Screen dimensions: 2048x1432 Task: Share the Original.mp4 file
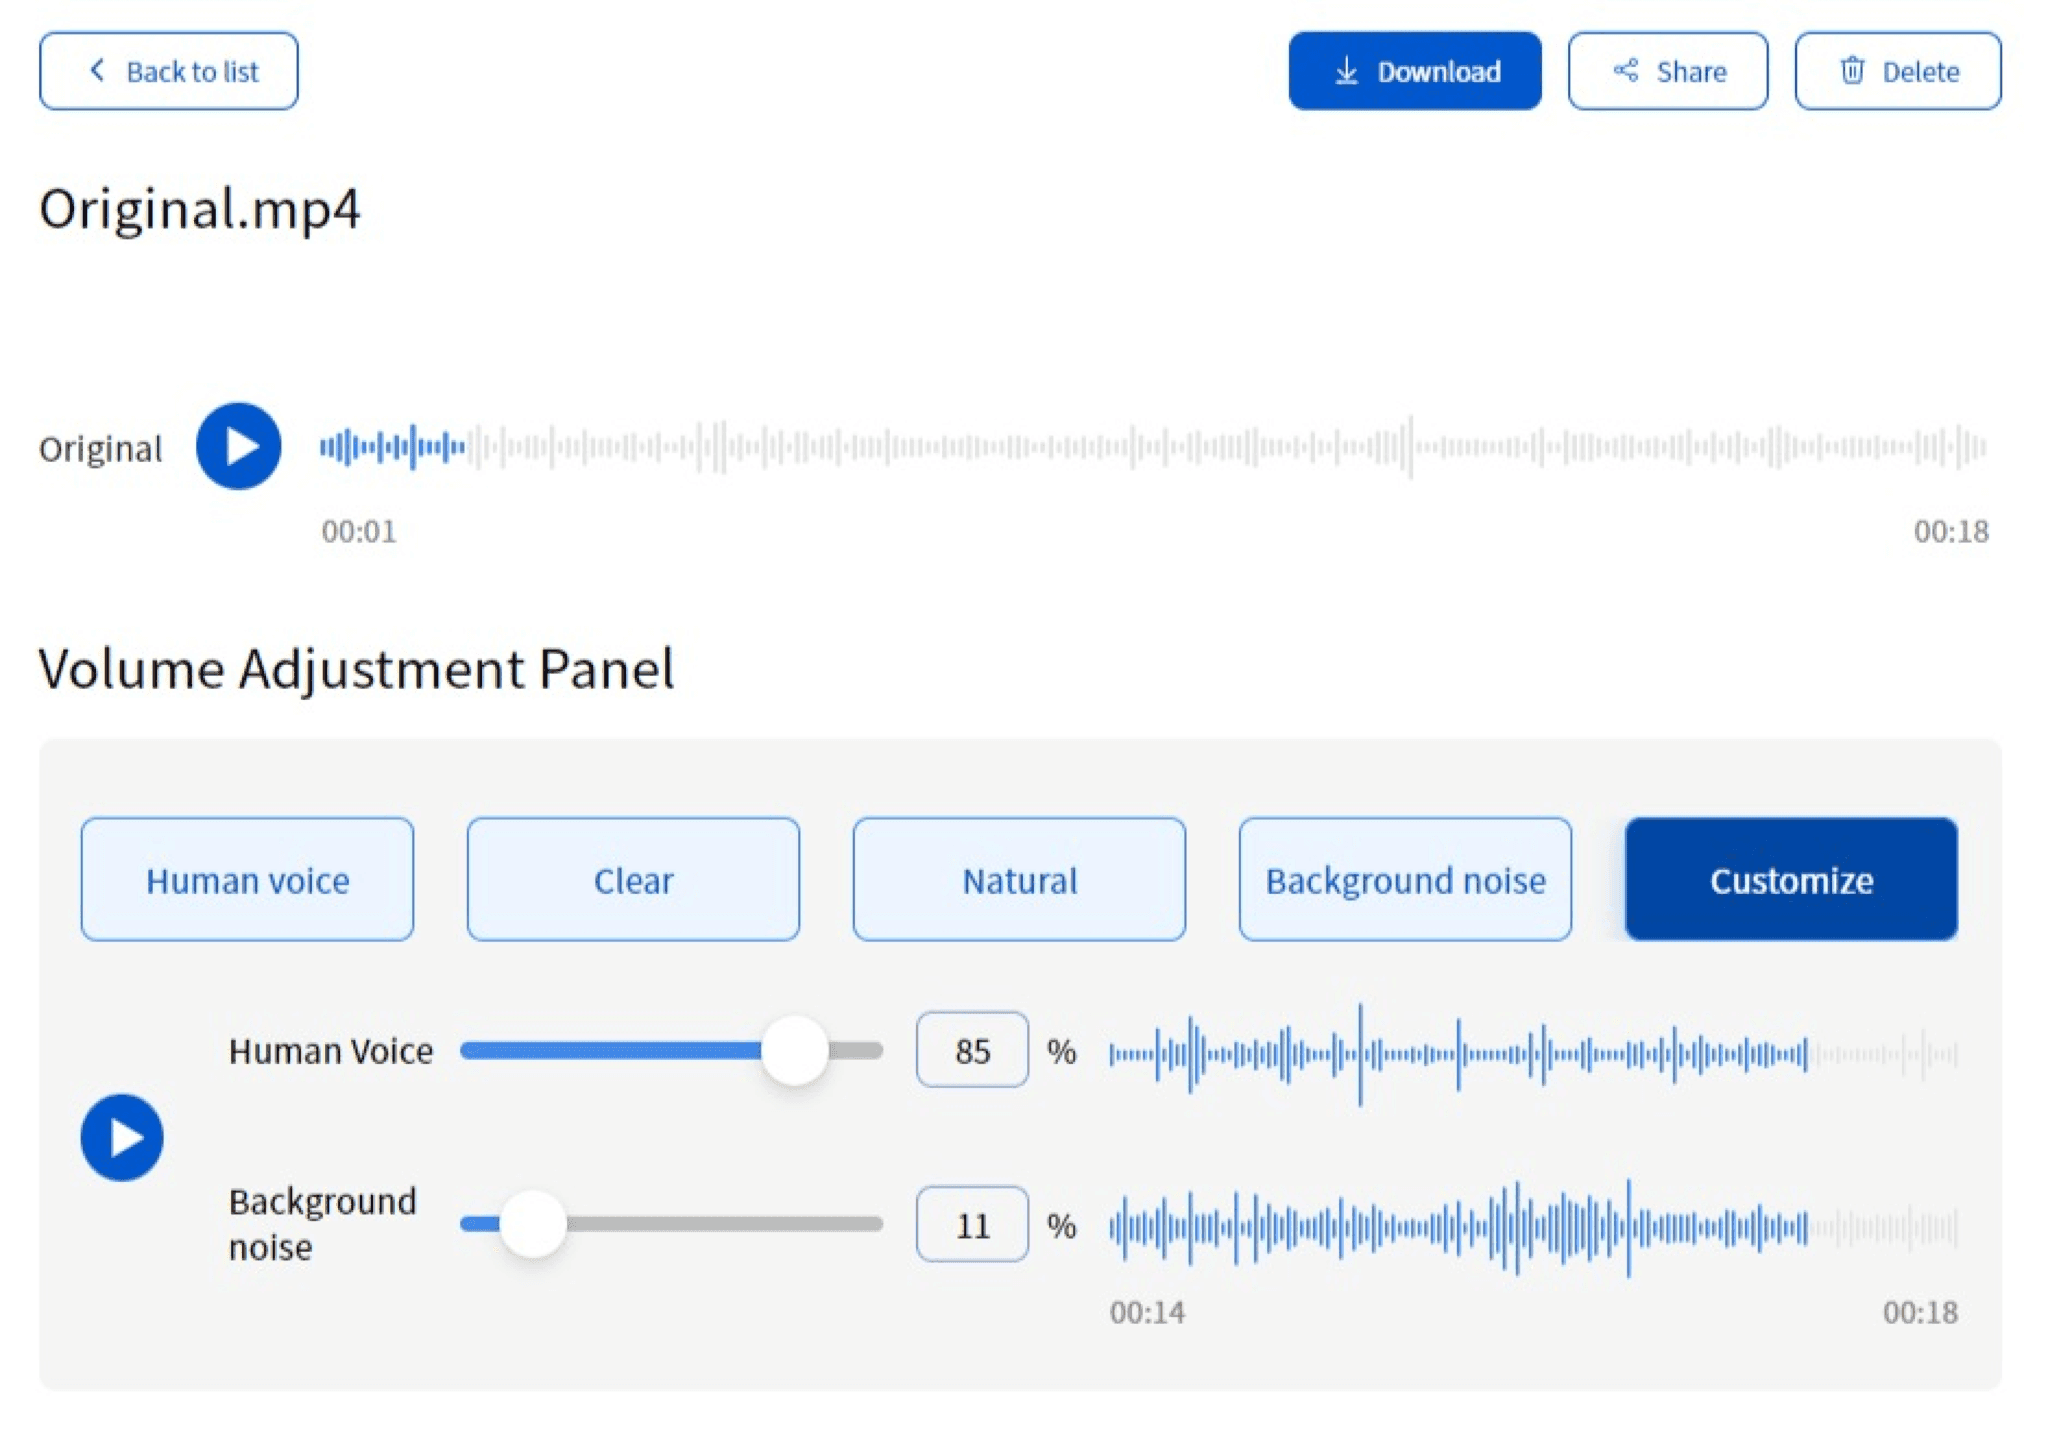click(1667, 71)
